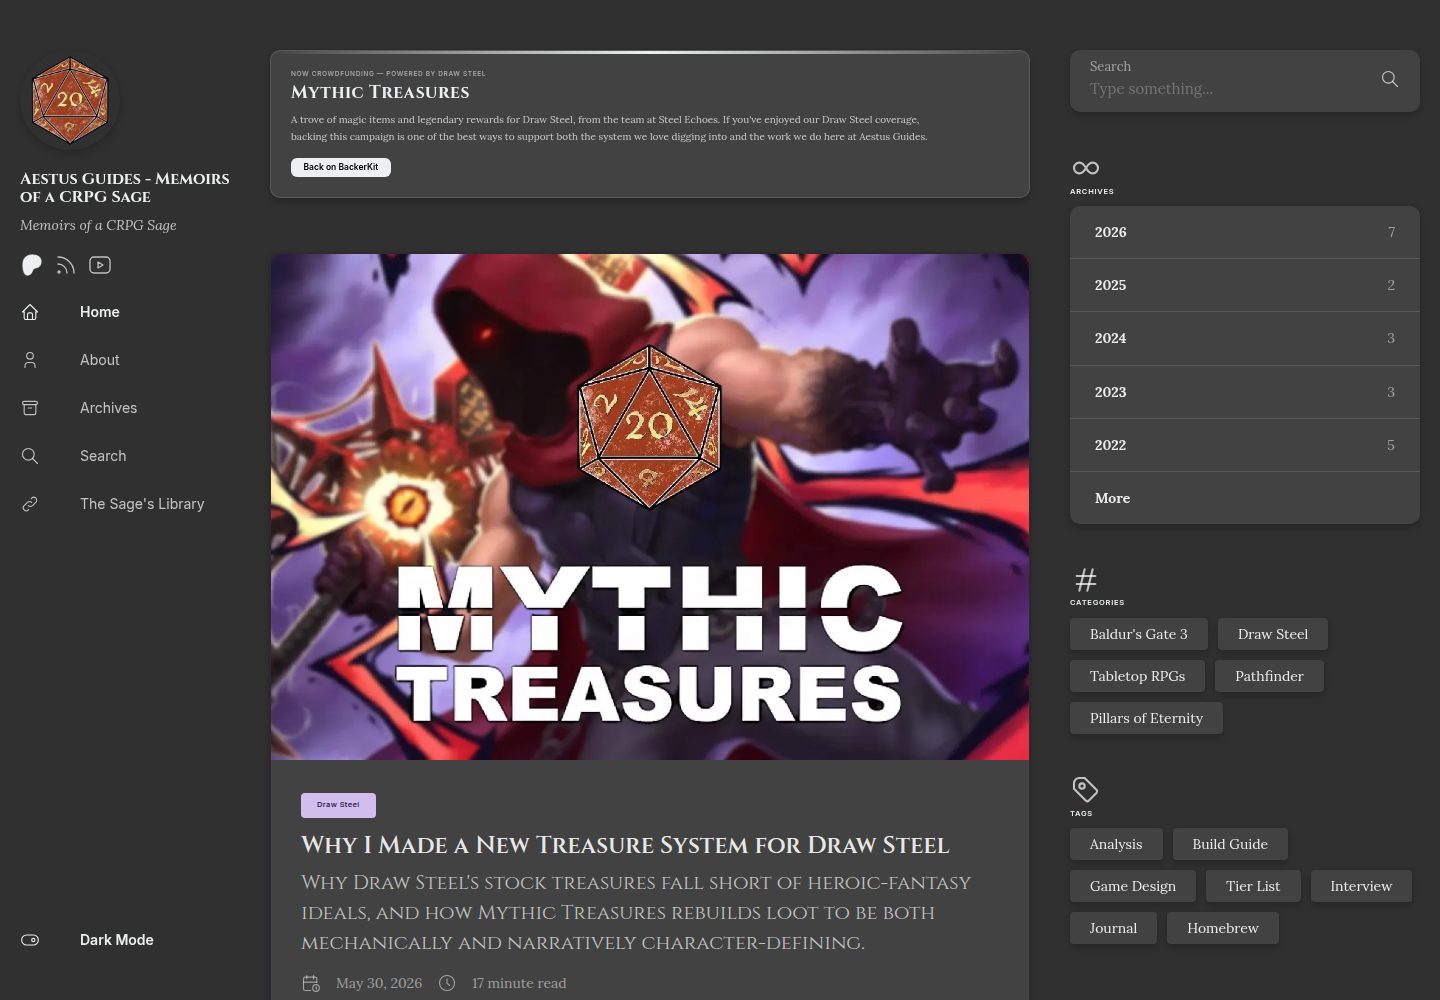This screenshot has height=1000, width=1440.
Task: Select the Baldur's Gate 3 category
Action: tap(1139, 634)
